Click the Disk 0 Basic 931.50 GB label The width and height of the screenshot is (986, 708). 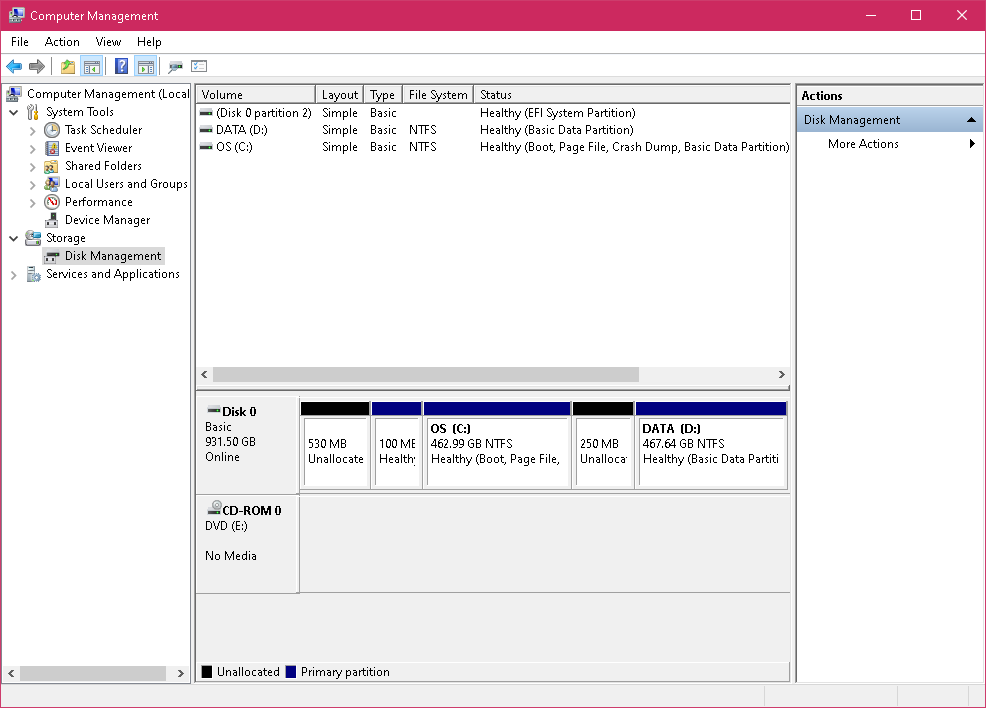coord(247,445)
